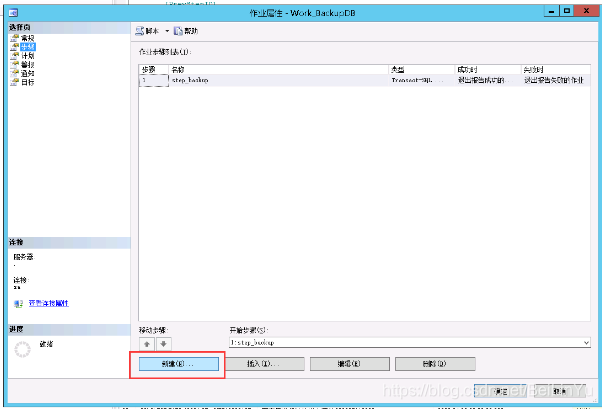Click the Transact-SQL type cell
The height and width of the screenshot is (409, 602).
(422, 80)
